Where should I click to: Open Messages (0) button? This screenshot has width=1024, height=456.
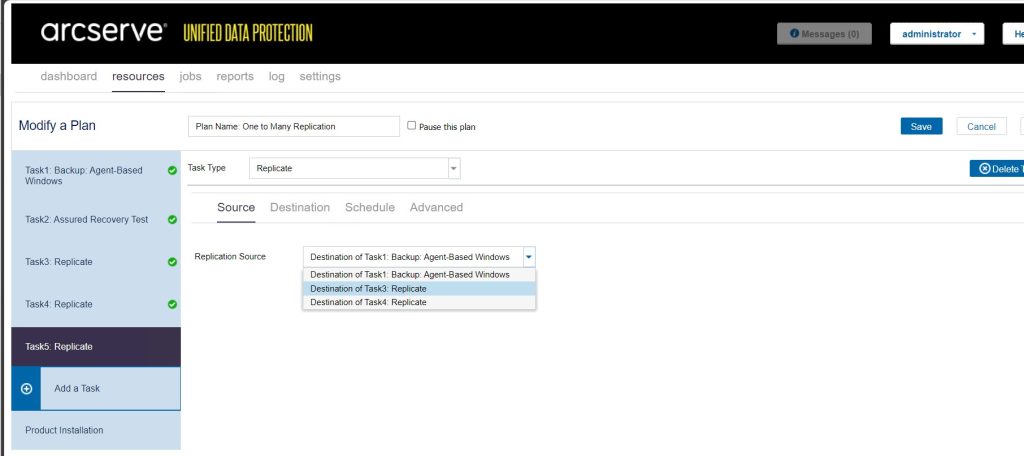(x=824, y=34)
